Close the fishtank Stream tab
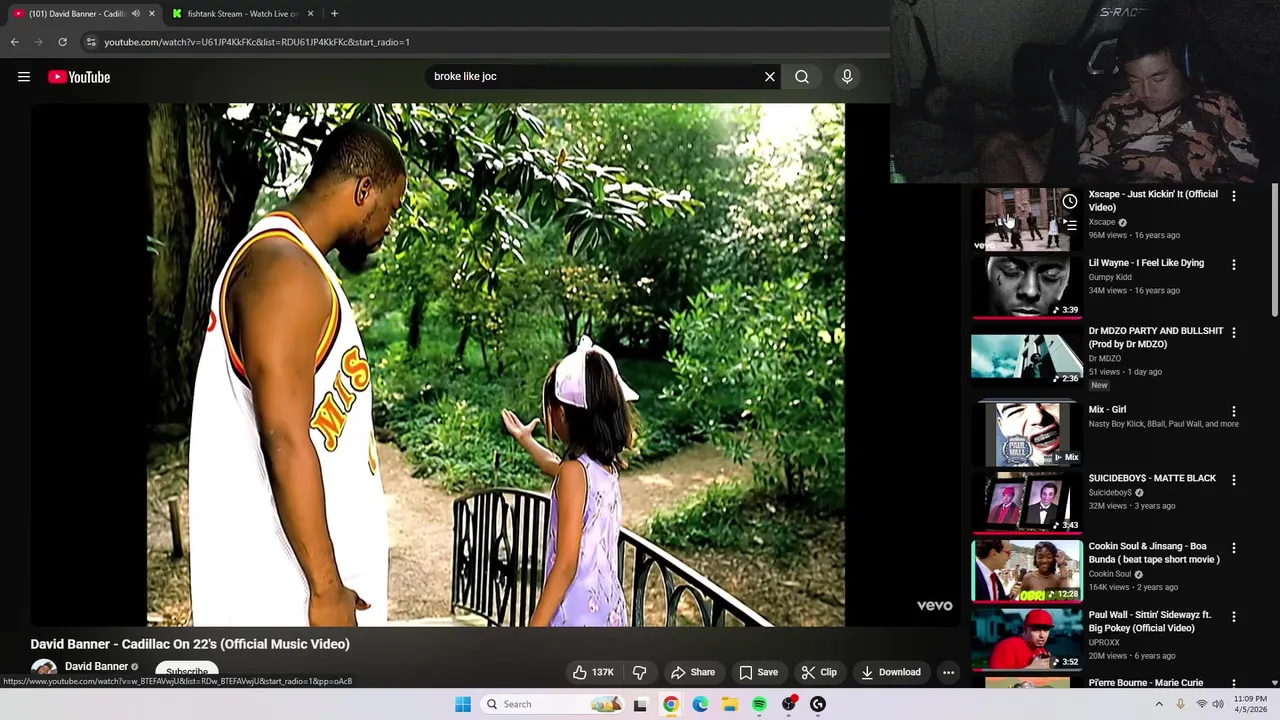The height and width of the screenshot is (720, 1280). coord(310,14)
